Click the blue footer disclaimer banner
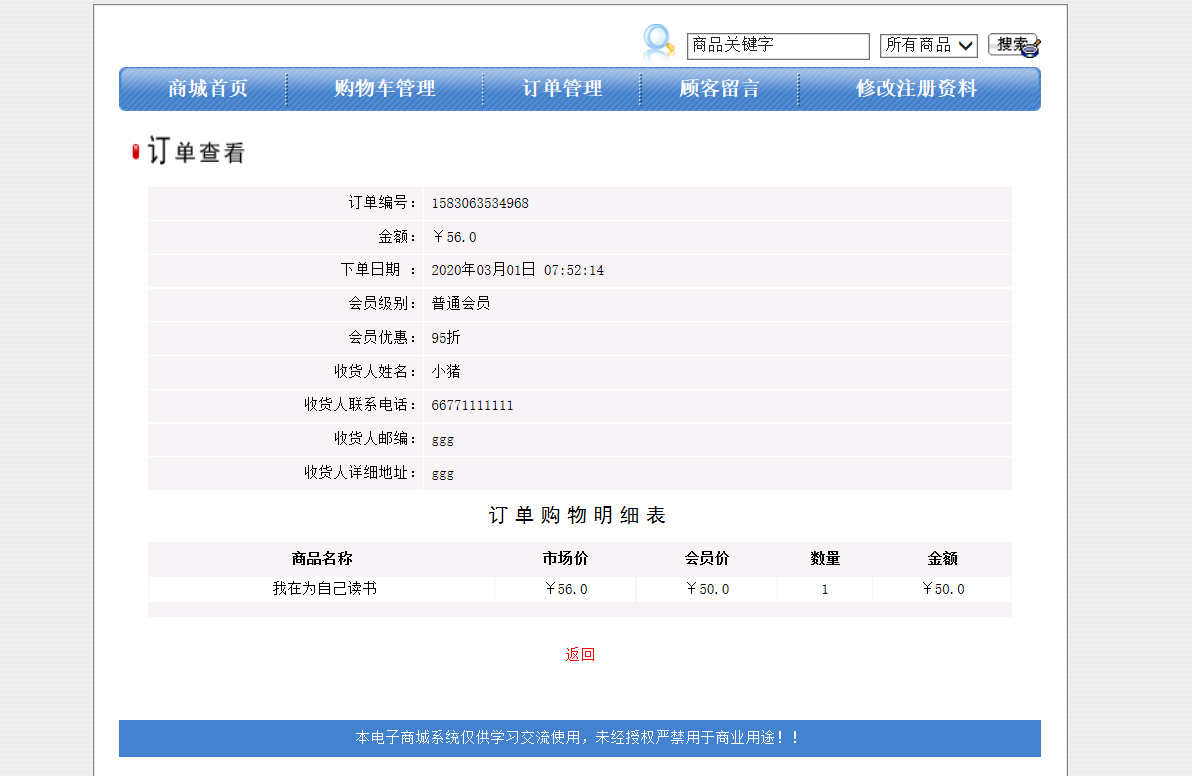Screen dimensions: 1192x776 point(580,737)
